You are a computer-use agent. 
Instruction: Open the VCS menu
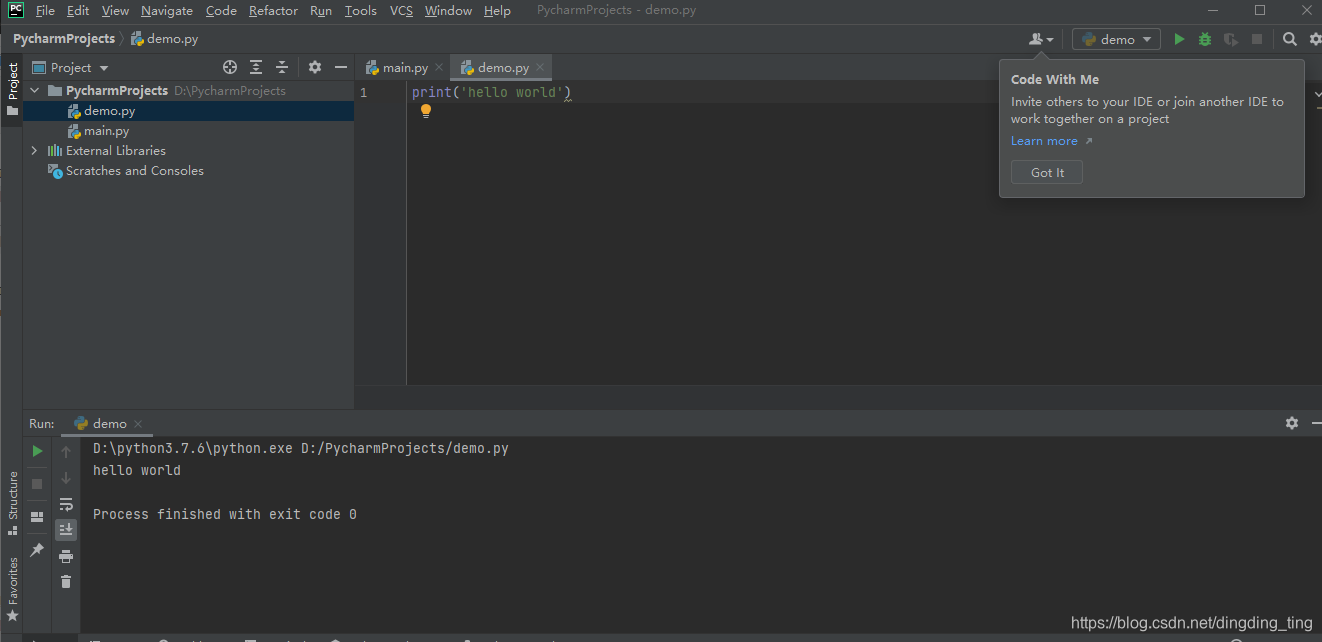tap(401, 10)
